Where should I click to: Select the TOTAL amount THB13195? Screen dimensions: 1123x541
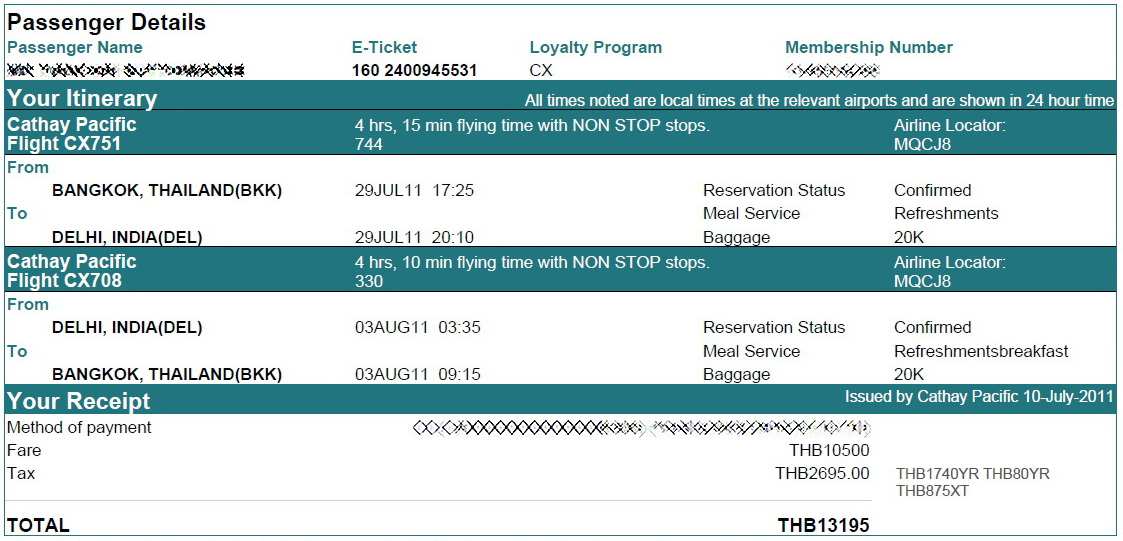pyautogui.click(x=824, y=525)
